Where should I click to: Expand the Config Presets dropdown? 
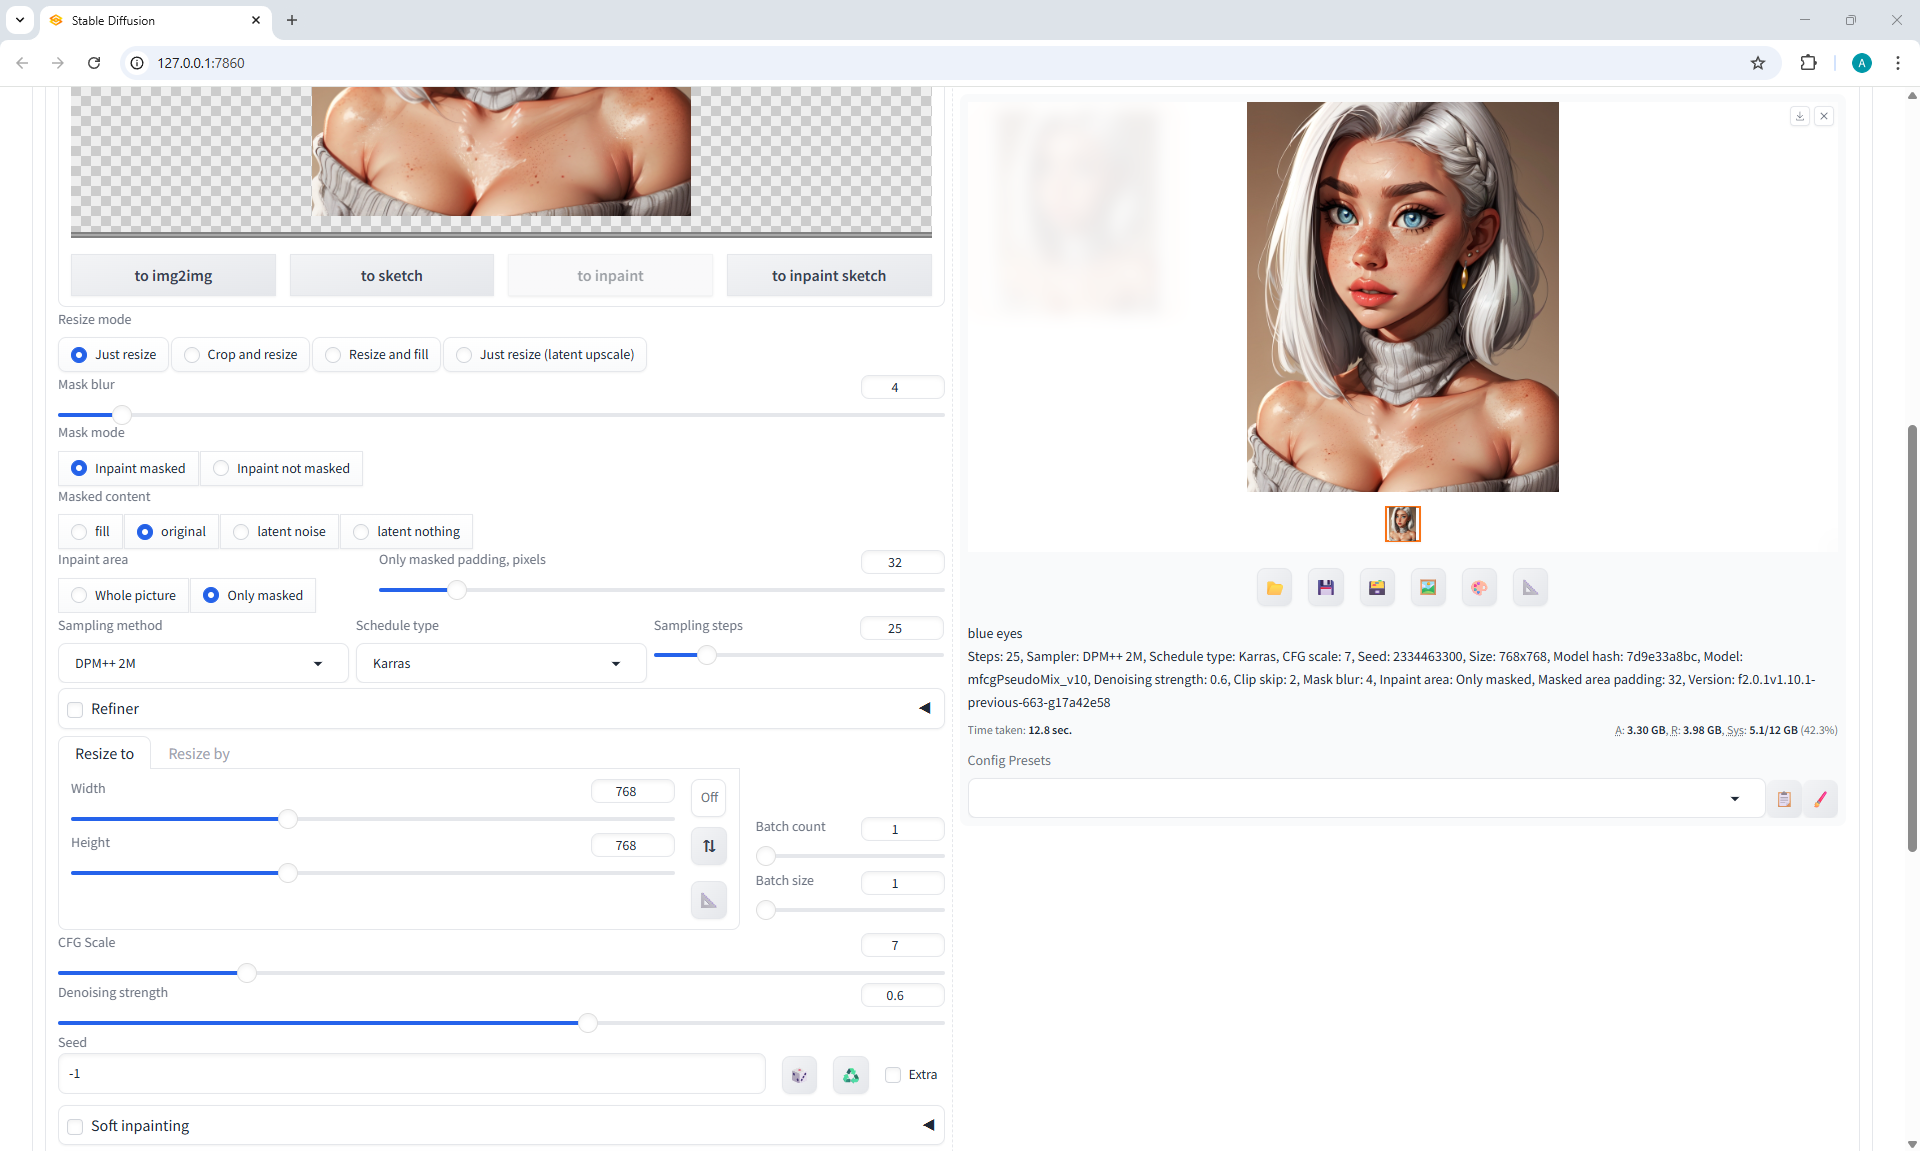(x=1365, y=799)
